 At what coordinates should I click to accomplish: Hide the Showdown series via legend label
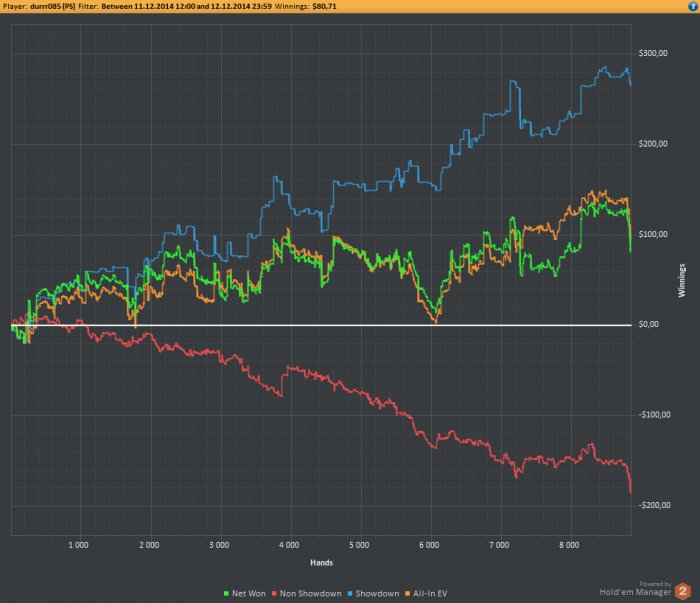point(377,594)
